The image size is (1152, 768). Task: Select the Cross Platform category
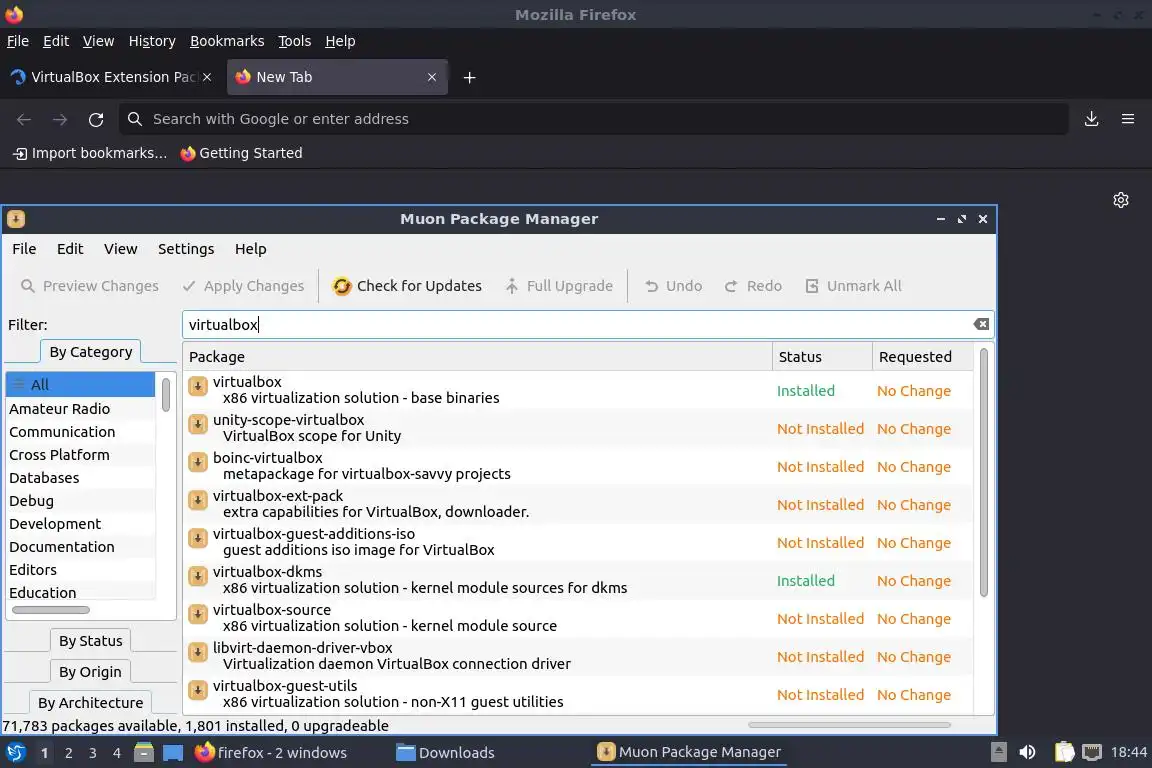pos(80,455)
